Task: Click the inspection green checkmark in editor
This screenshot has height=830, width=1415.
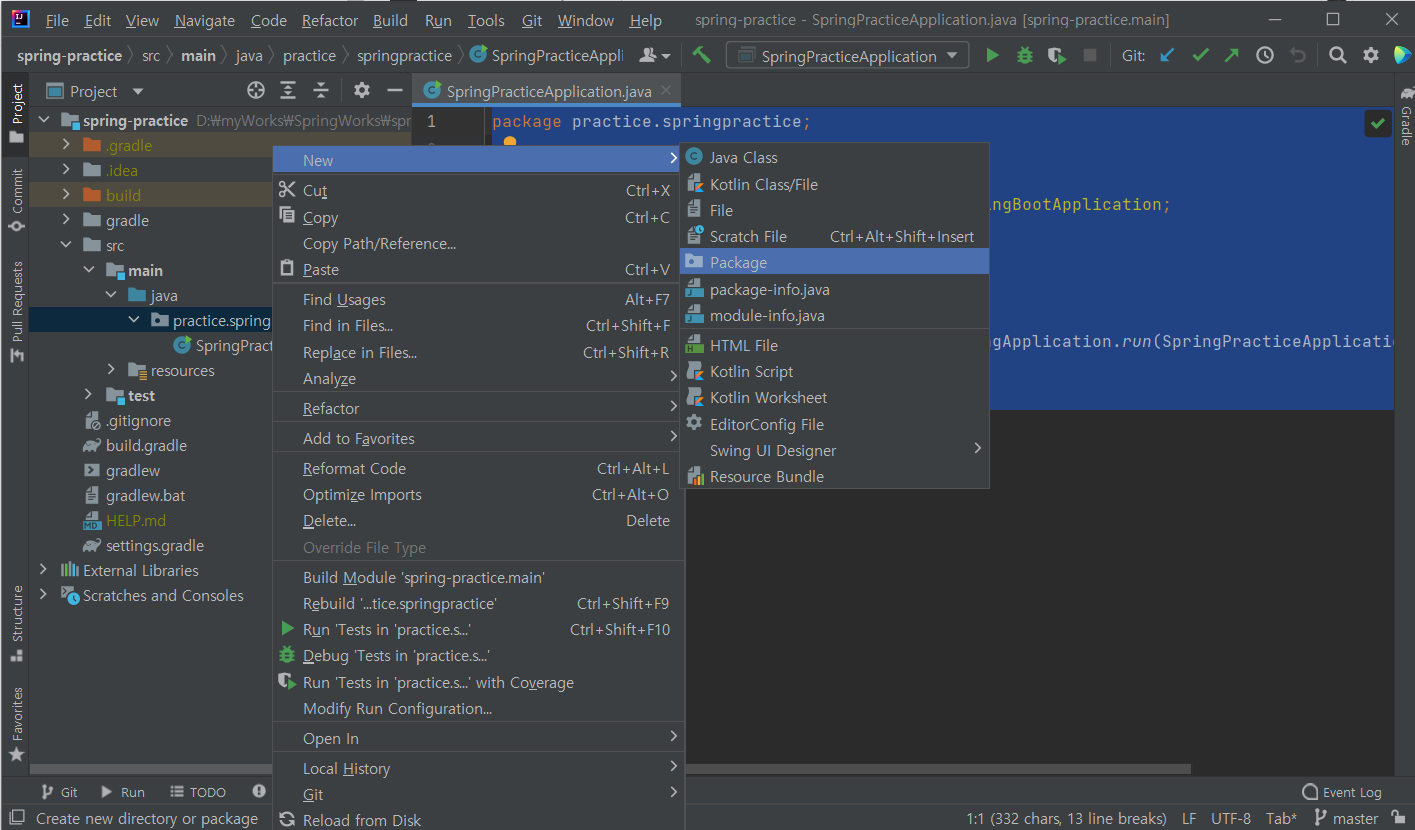Action: pyautogui.click(x=1378, y=124)
